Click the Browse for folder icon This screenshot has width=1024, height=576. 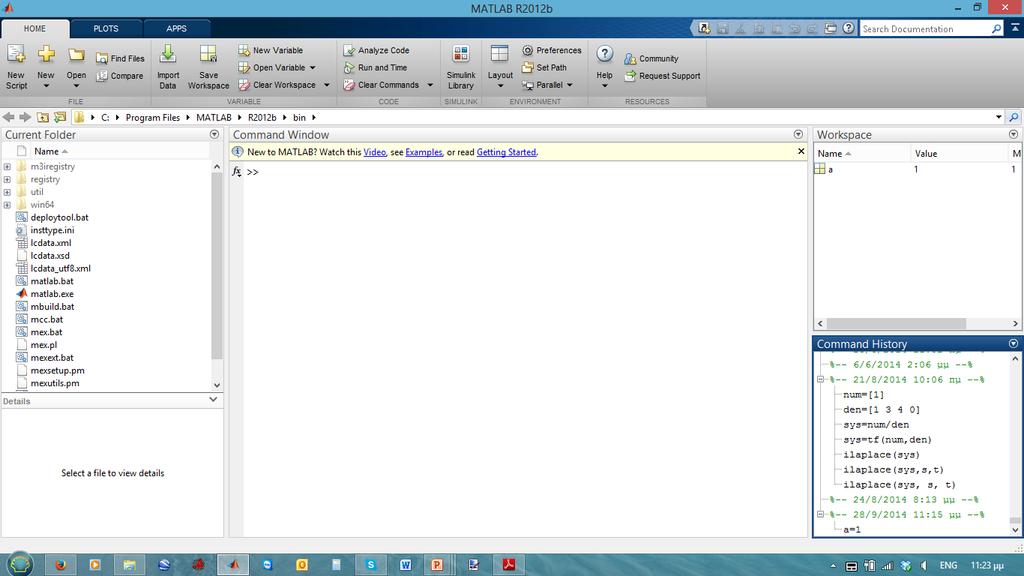60,118
